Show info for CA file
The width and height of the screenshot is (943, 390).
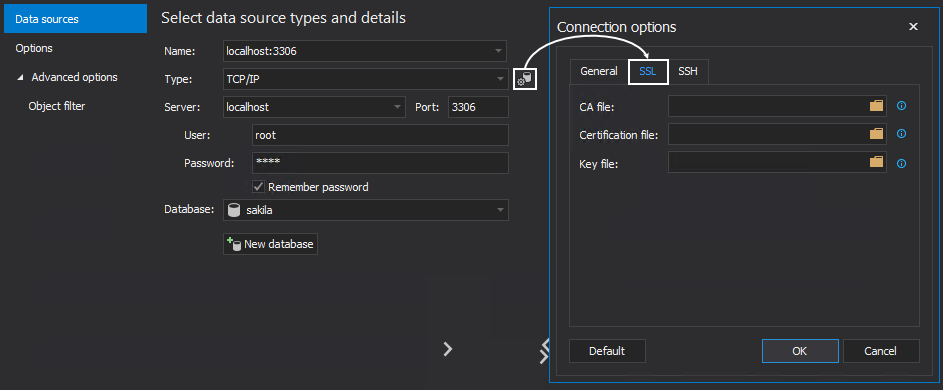[x=901, y=106]
